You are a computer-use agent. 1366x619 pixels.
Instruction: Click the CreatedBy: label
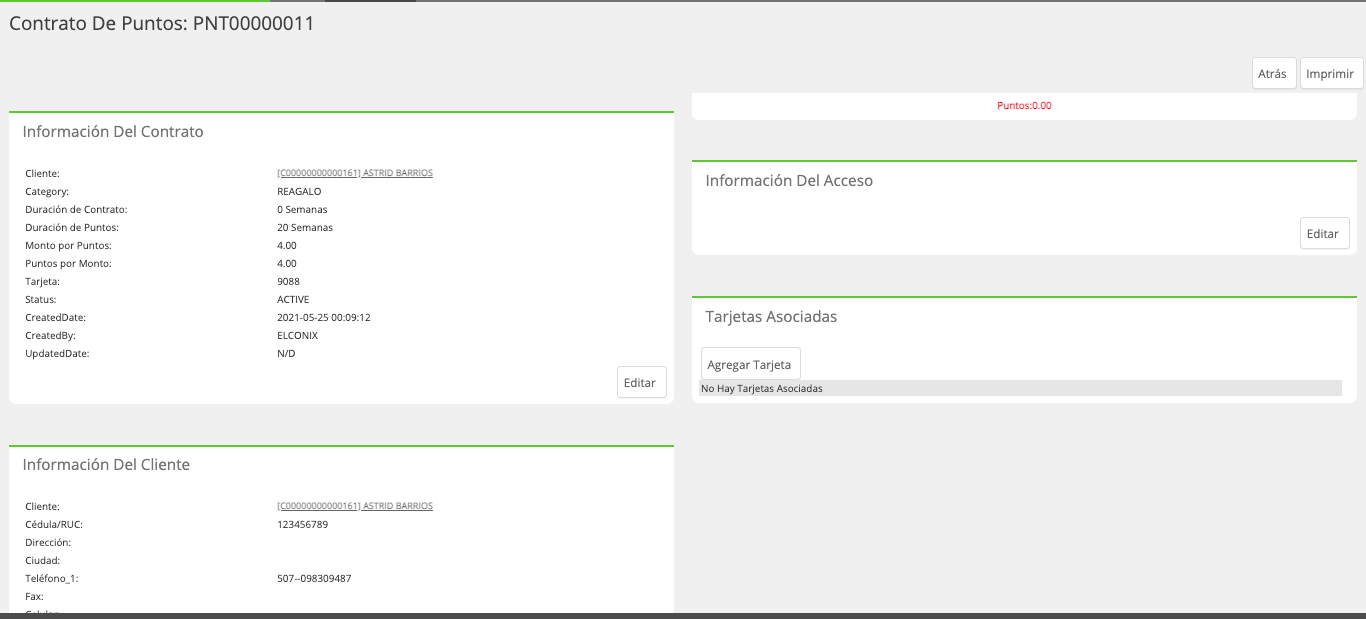tap(50, 335)
